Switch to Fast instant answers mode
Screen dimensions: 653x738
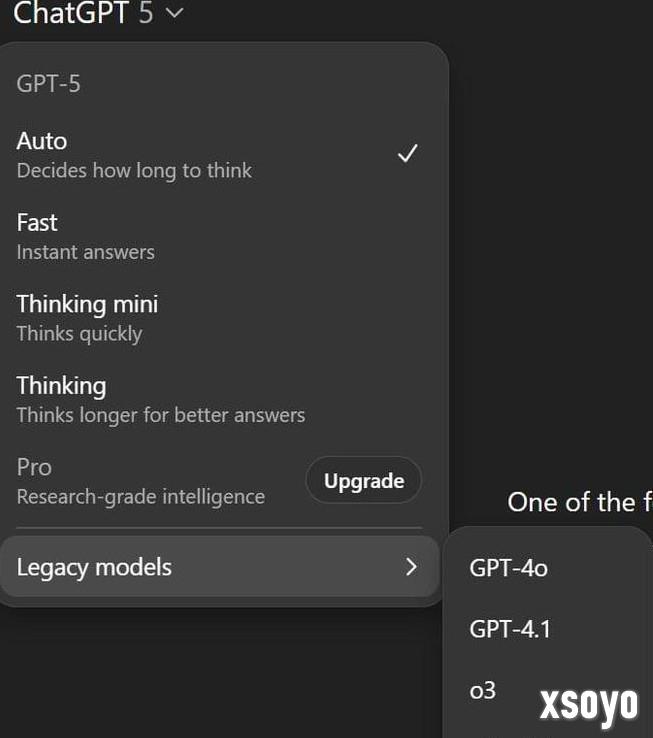point(38,222)
